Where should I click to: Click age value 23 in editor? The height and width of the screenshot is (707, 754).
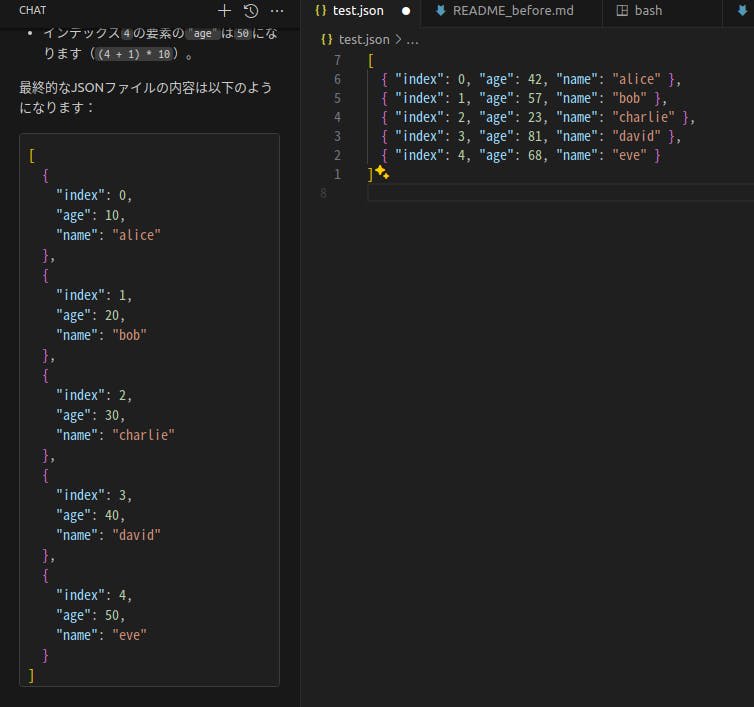pos(535,117)
